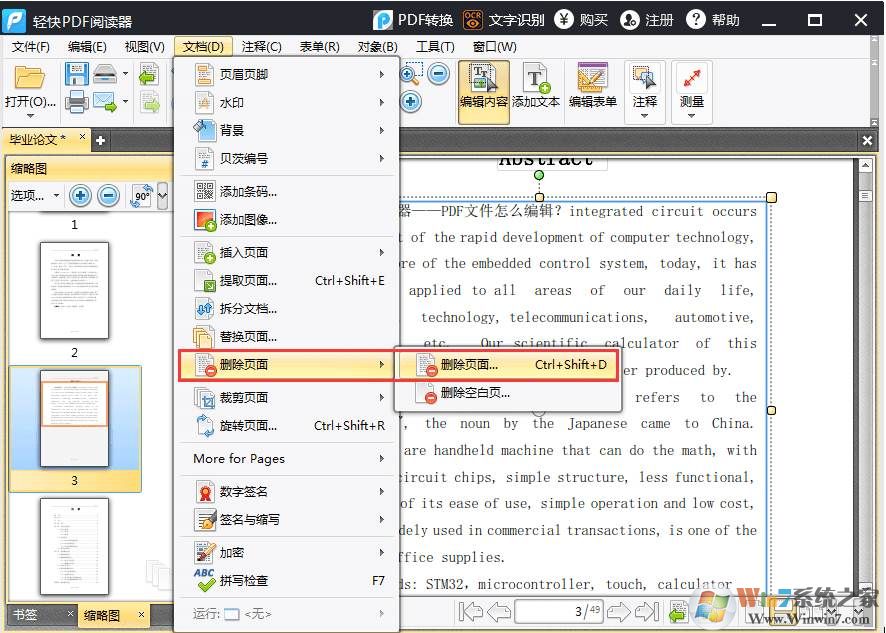Viewport: 886px width, 633px height.
Task: Zoom in thumbnails with plus icon
Action: tap(81, 195)
